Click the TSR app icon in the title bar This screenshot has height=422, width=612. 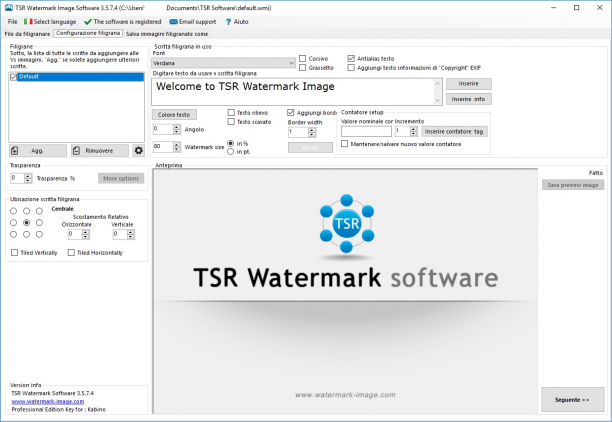9,7
